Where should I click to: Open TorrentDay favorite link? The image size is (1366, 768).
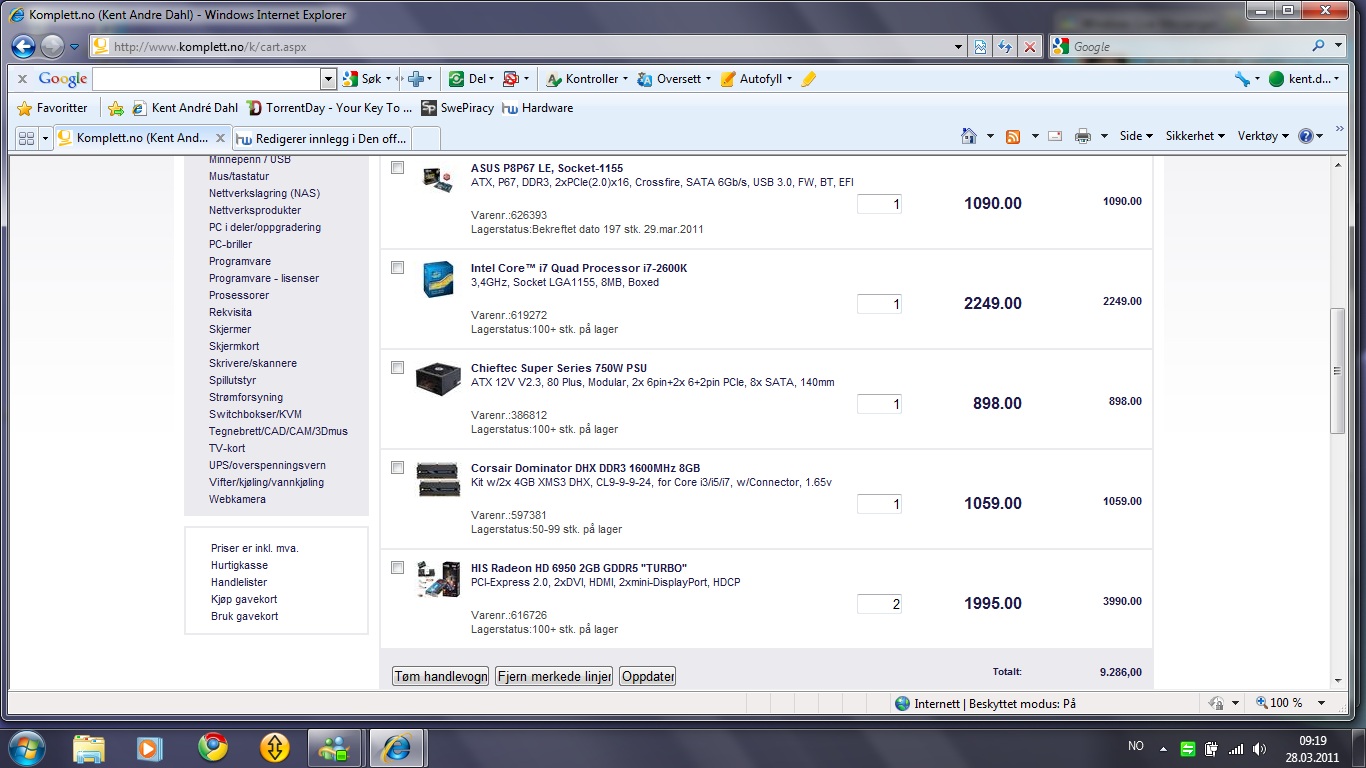click(x=329, y=108)
